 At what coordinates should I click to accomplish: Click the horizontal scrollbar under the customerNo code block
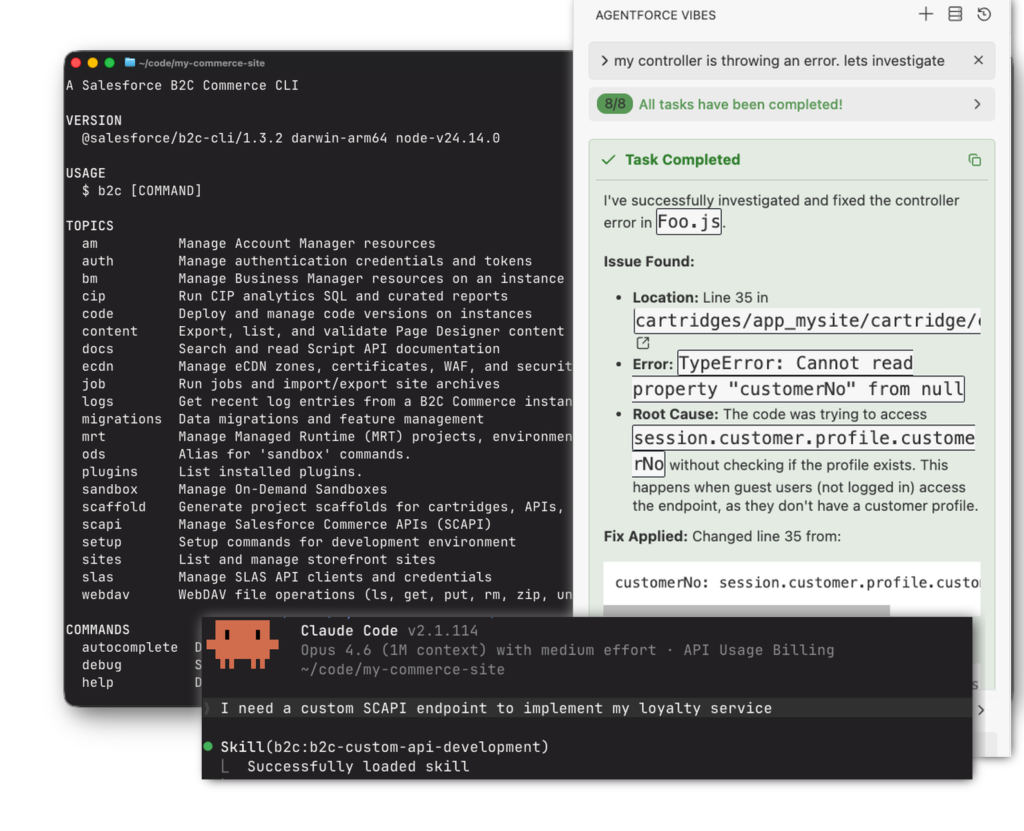coord(746,609)
